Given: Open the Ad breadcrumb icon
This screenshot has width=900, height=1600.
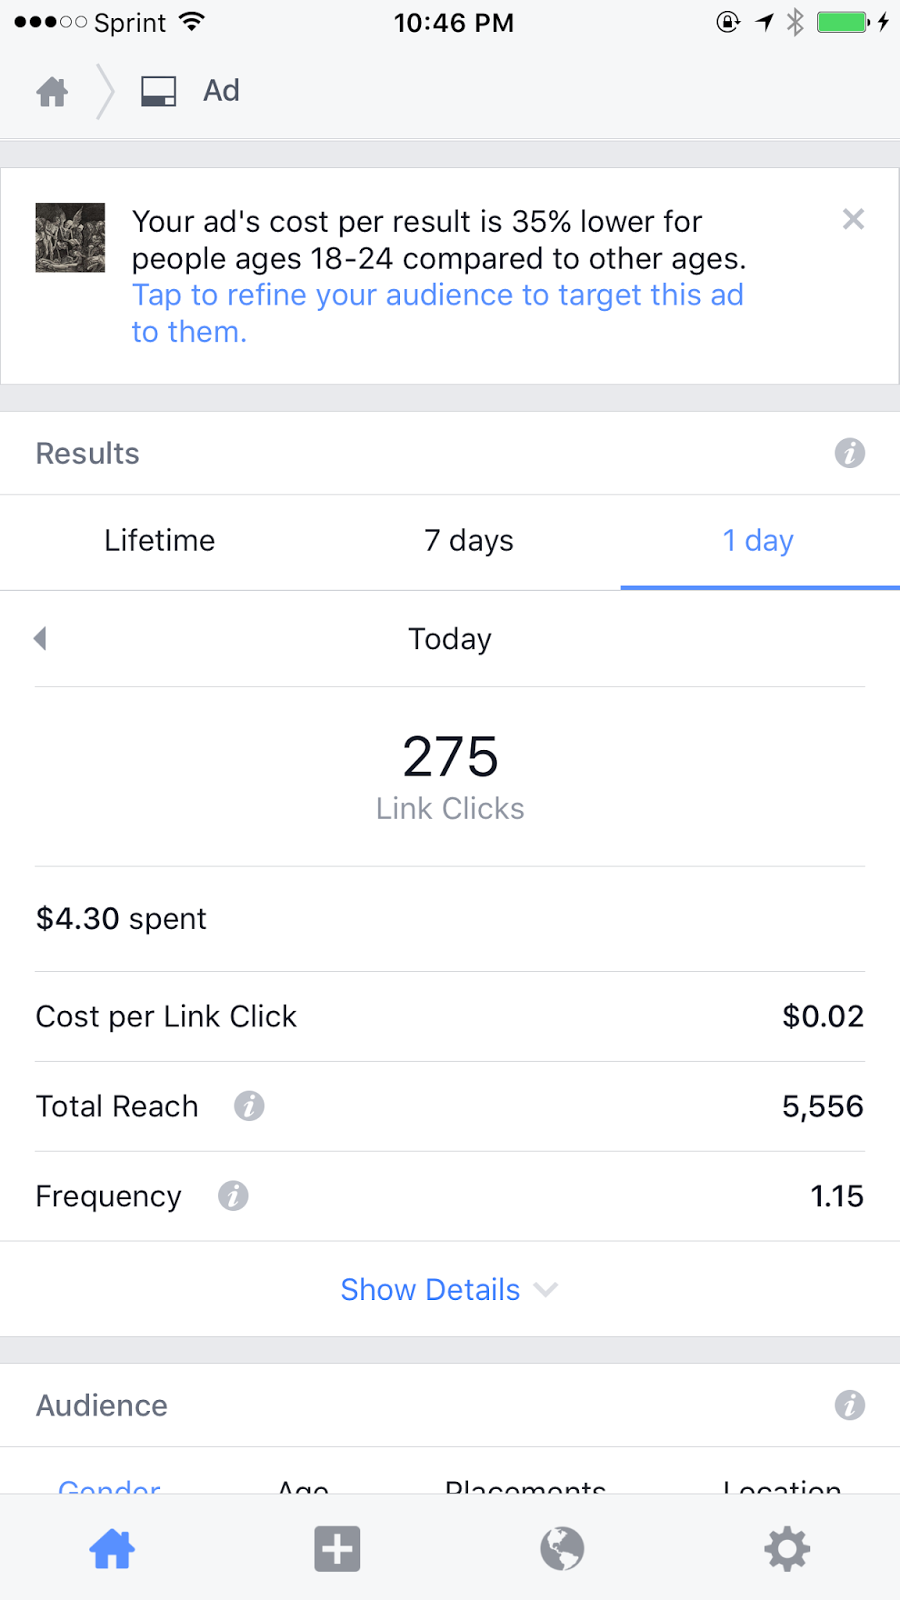Looking at the screenshot, I should pyautogui.click(x=158, y=92).
